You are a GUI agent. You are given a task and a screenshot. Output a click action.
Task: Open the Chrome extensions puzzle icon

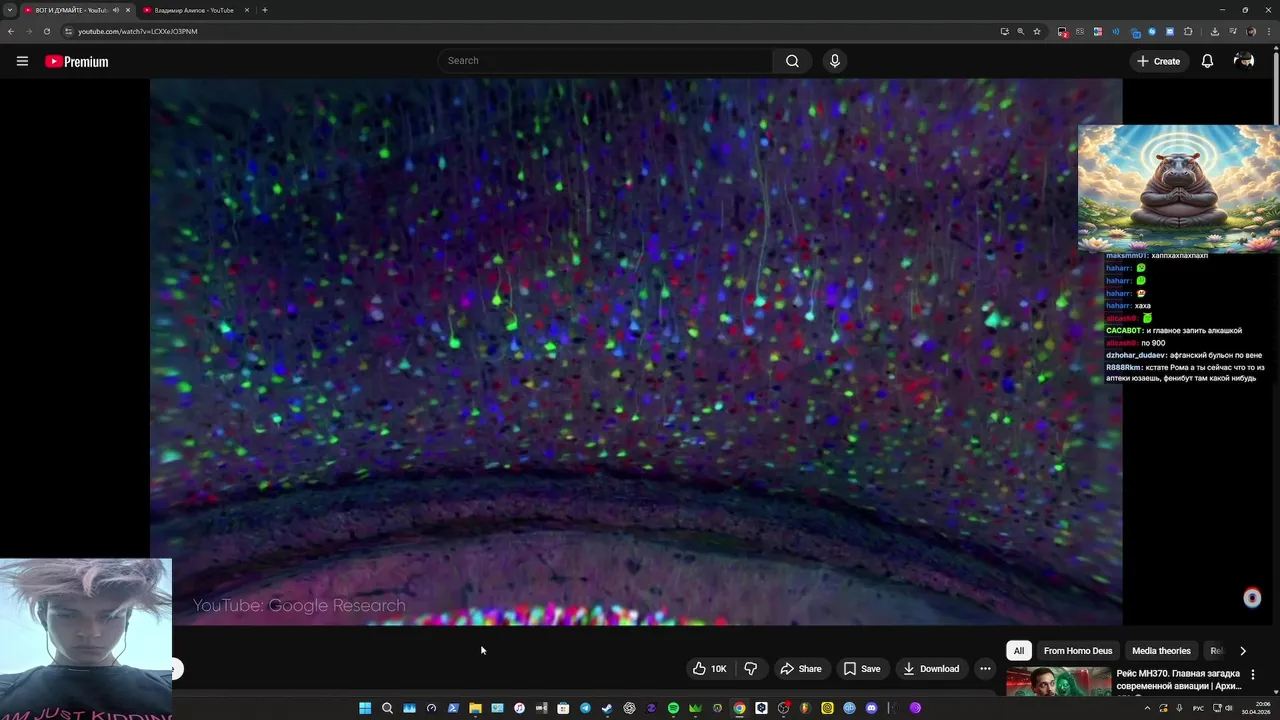click(x=1188, y=31)
